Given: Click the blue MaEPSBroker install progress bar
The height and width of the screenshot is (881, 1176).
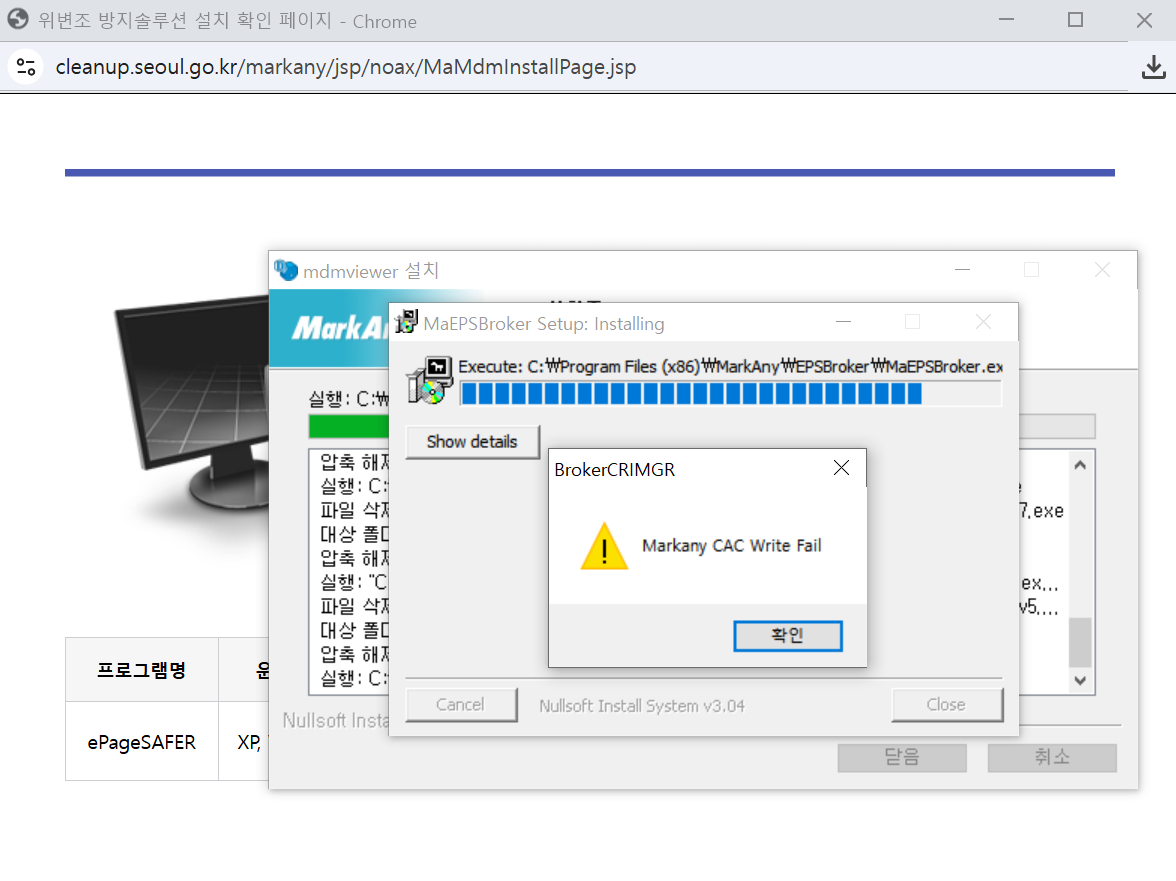Looking at the screenshot, I should pos(730,394).
